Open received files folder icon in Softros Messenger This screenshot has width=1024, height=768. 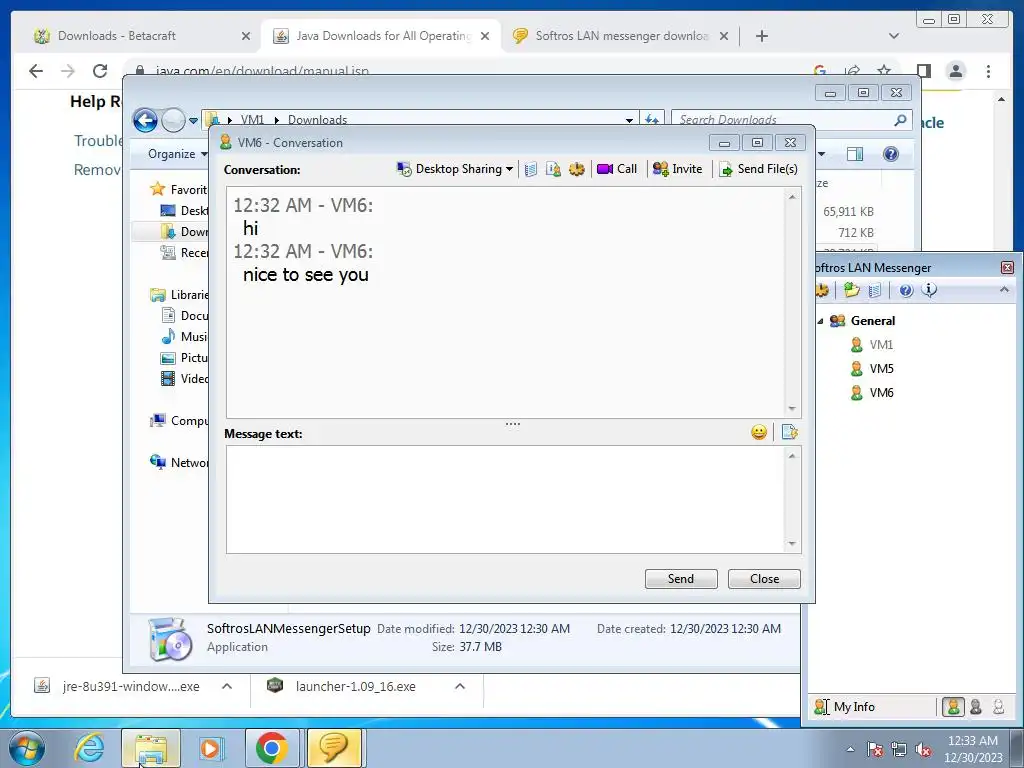[x=851, y=290]
